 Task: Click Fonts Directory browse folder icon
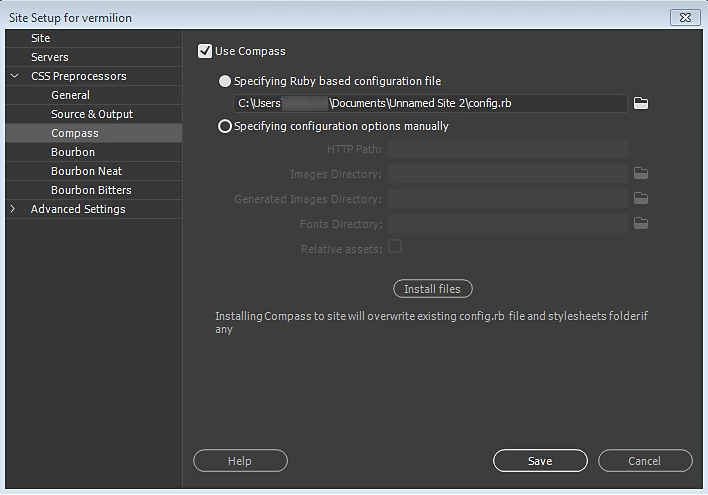(641, 224)
